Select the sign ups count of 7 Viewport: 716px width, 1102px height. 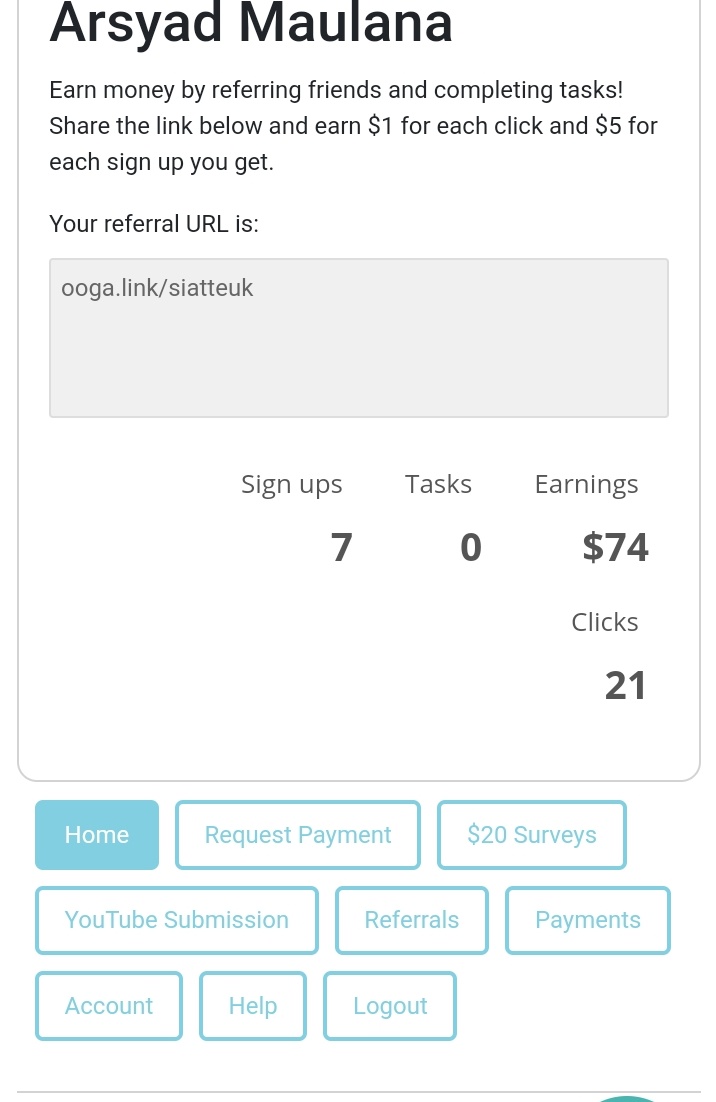pyautogui.click(x=341, y=547)
